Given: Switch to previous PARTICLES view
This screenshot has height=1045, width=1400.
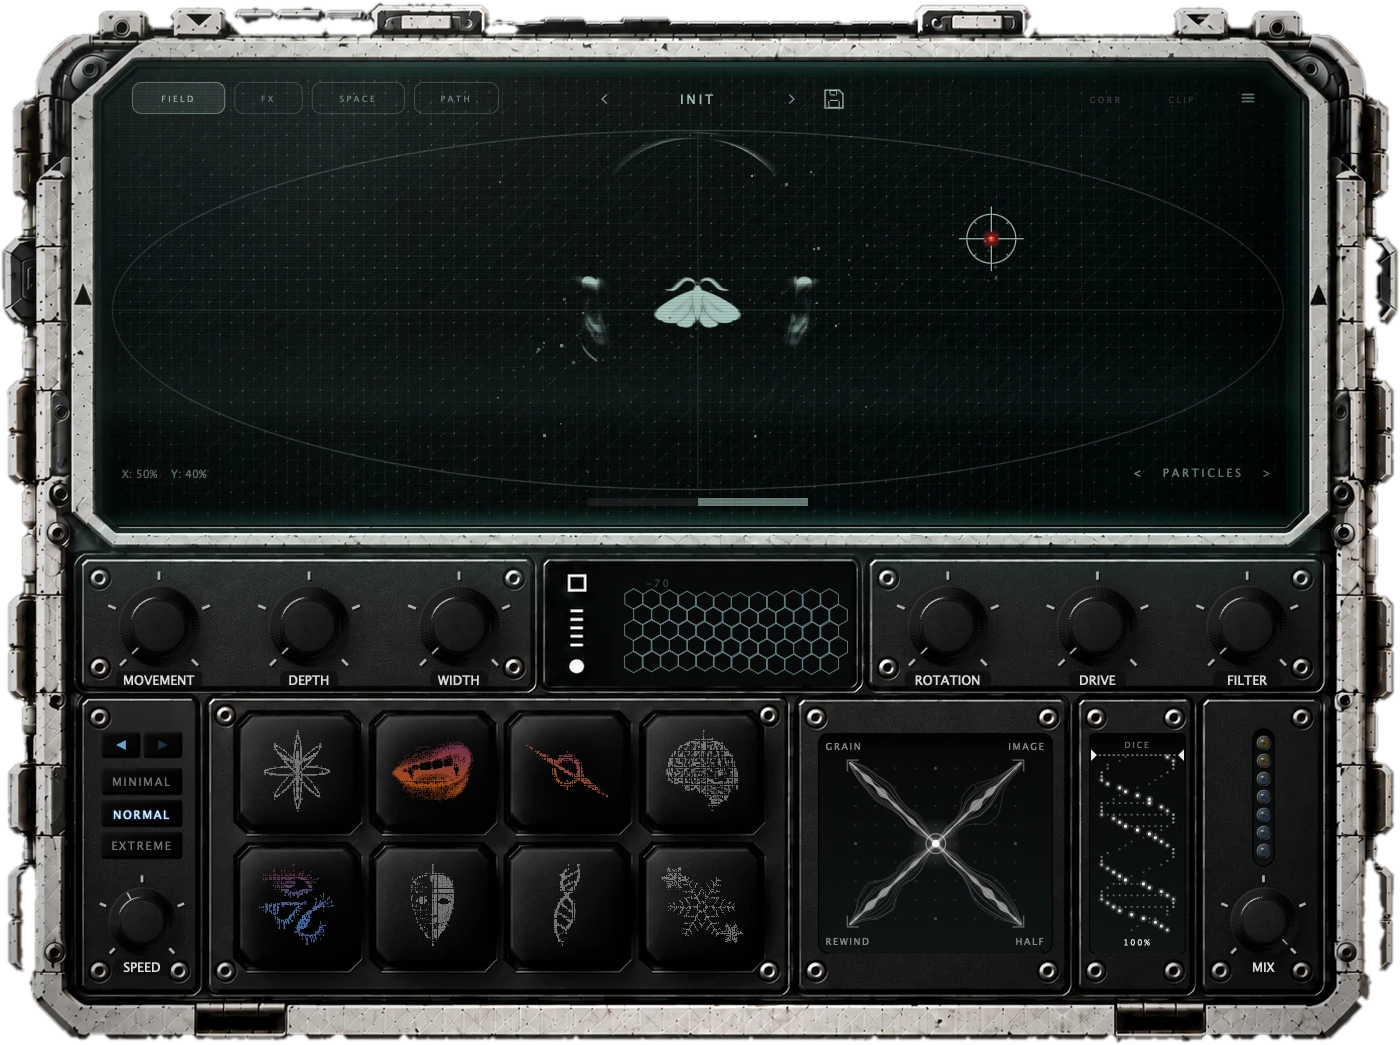Looking at the screenshot, I should [x=1137, y=473].
